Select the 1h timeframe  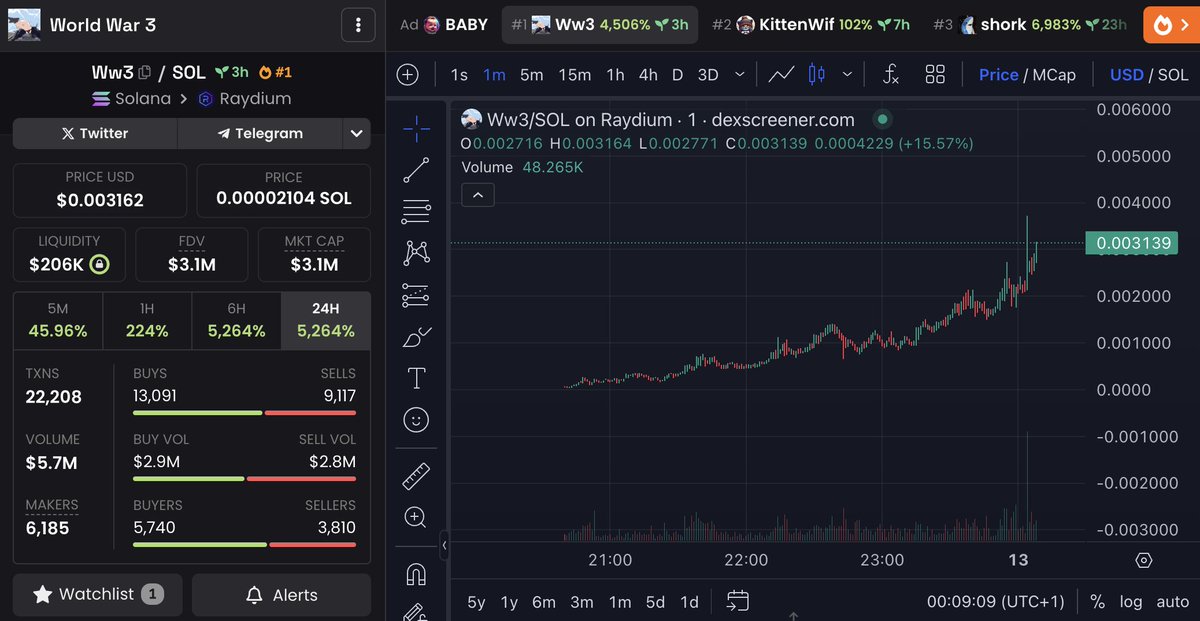point(615,75)
